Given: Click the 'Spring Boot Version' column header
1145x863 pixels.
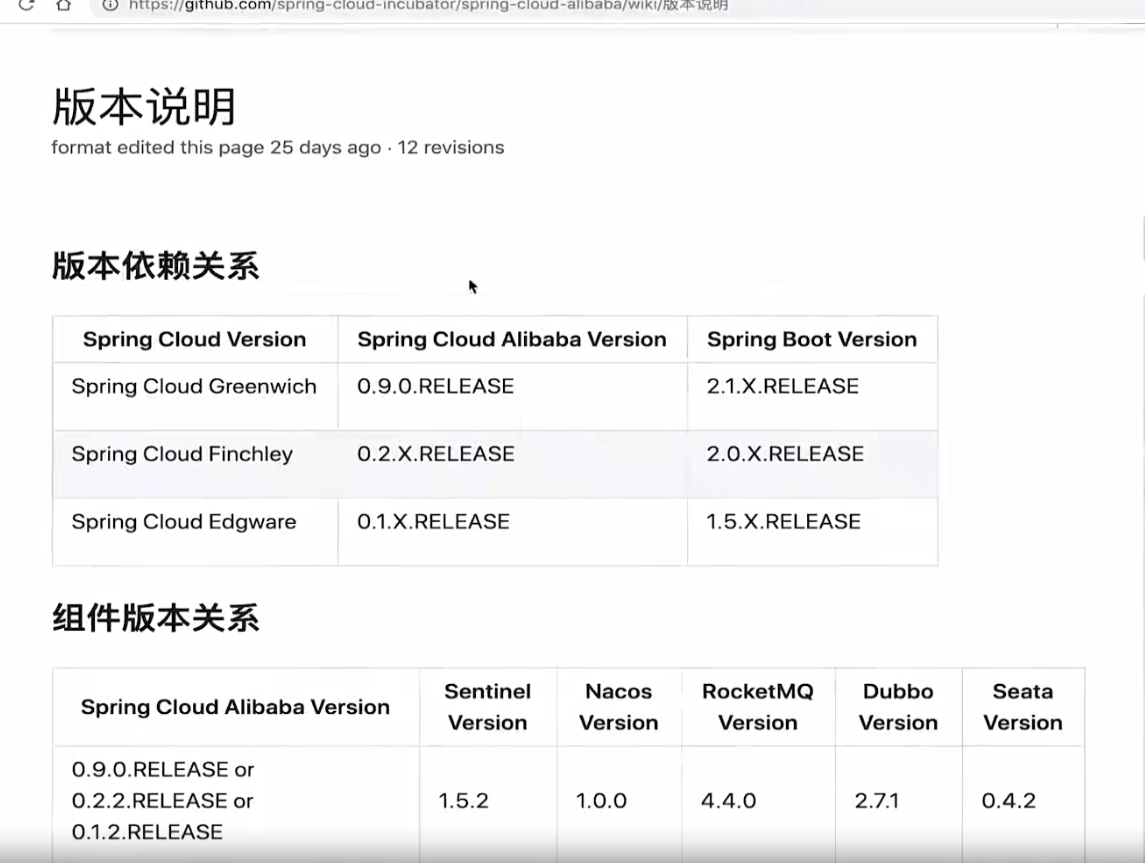Looking at the screenshot, I should [x=812, y=340].
